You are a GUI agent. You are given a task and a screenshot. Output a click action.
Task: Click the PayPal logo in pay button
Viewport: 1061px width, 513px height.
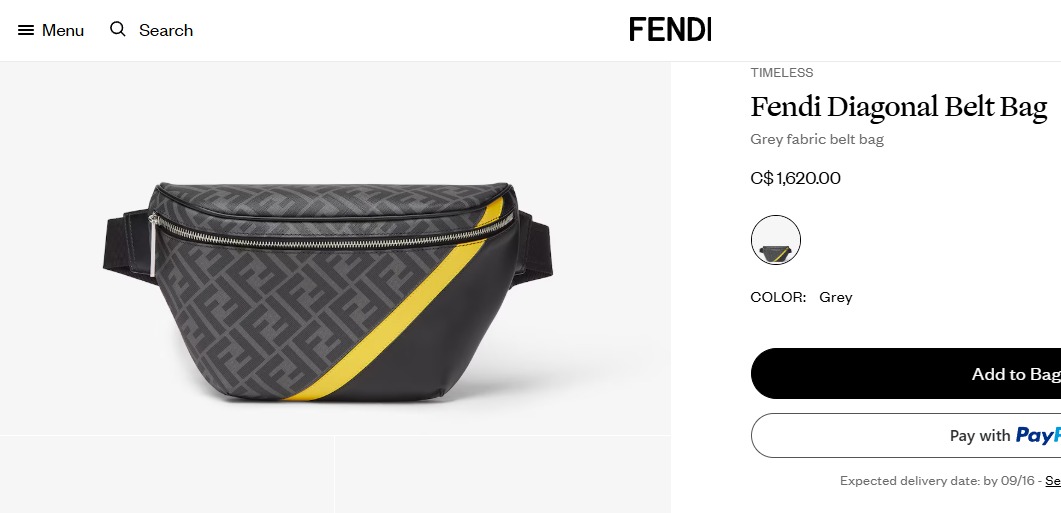[x=1038, y=435]
